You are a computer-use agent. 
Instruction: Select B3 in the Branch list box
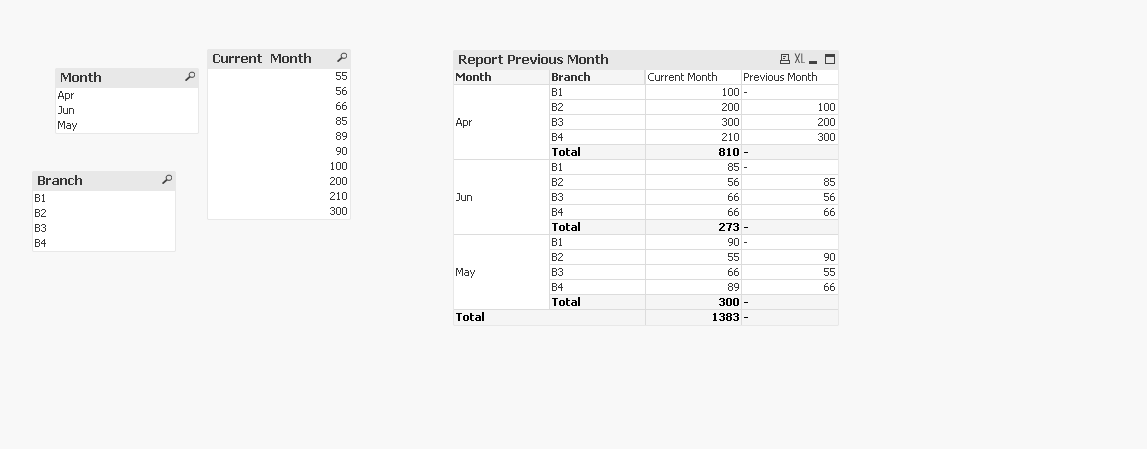tap(40, 228)
